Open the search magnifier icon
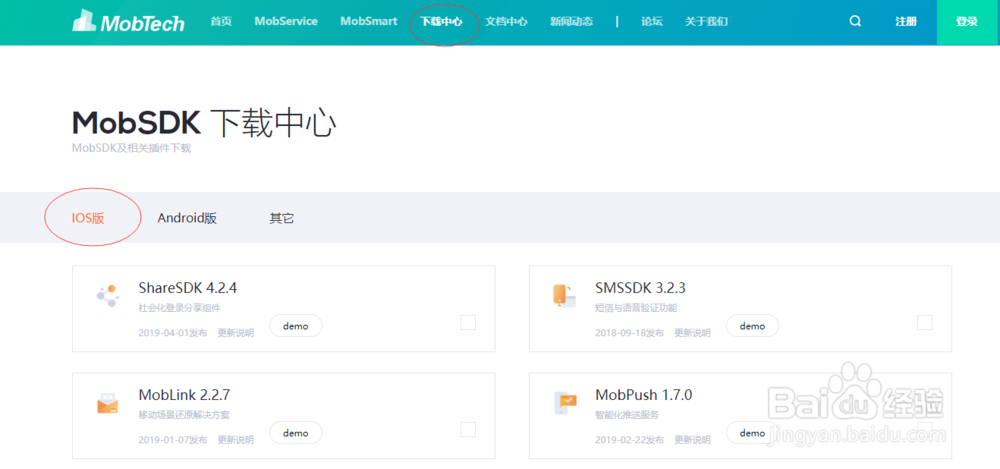The image size is (1000, 469). [855, 21]
